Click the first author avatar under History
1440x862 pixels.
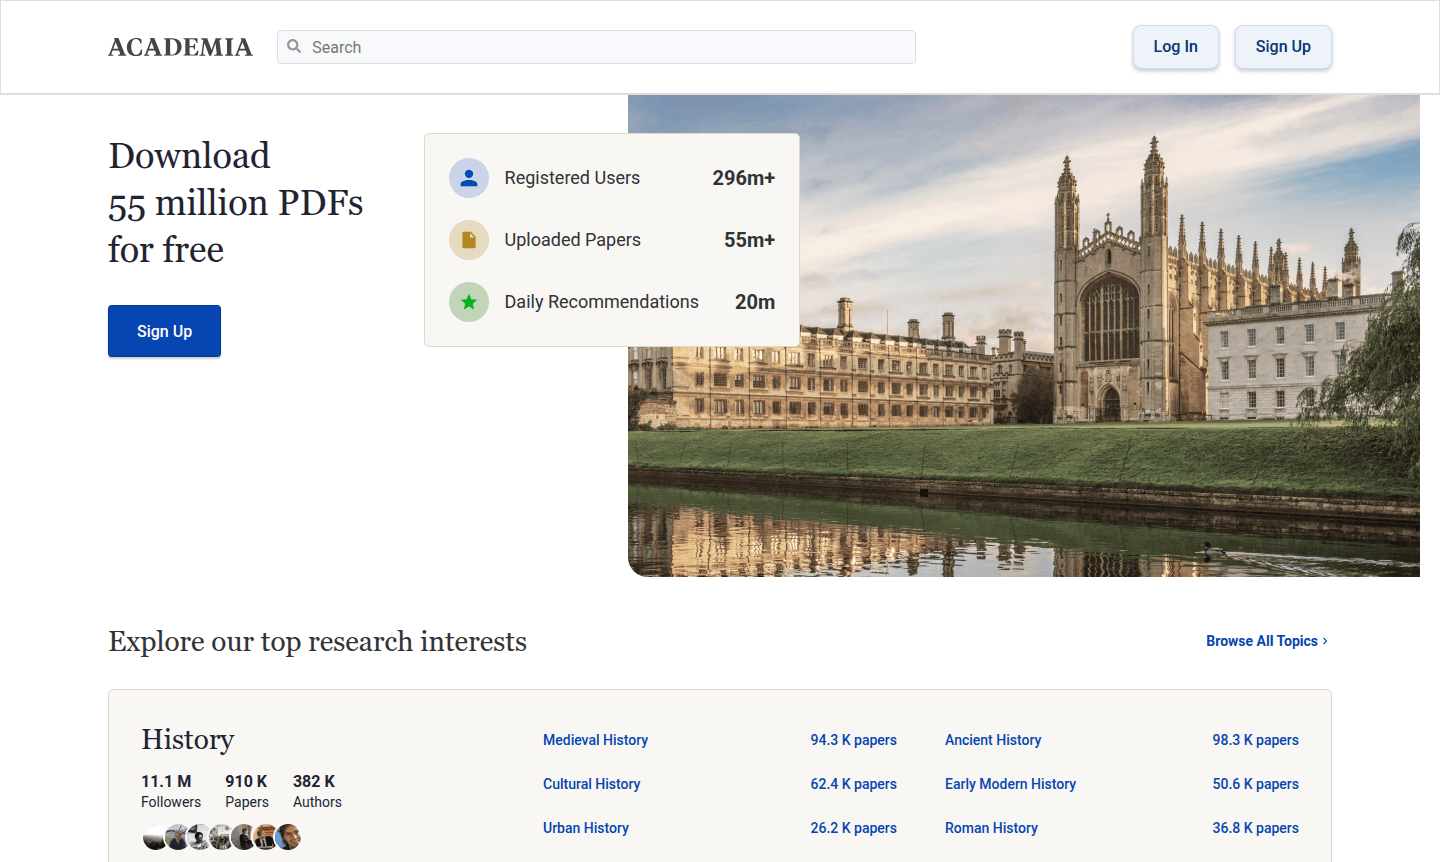click(x=154, y=837)
